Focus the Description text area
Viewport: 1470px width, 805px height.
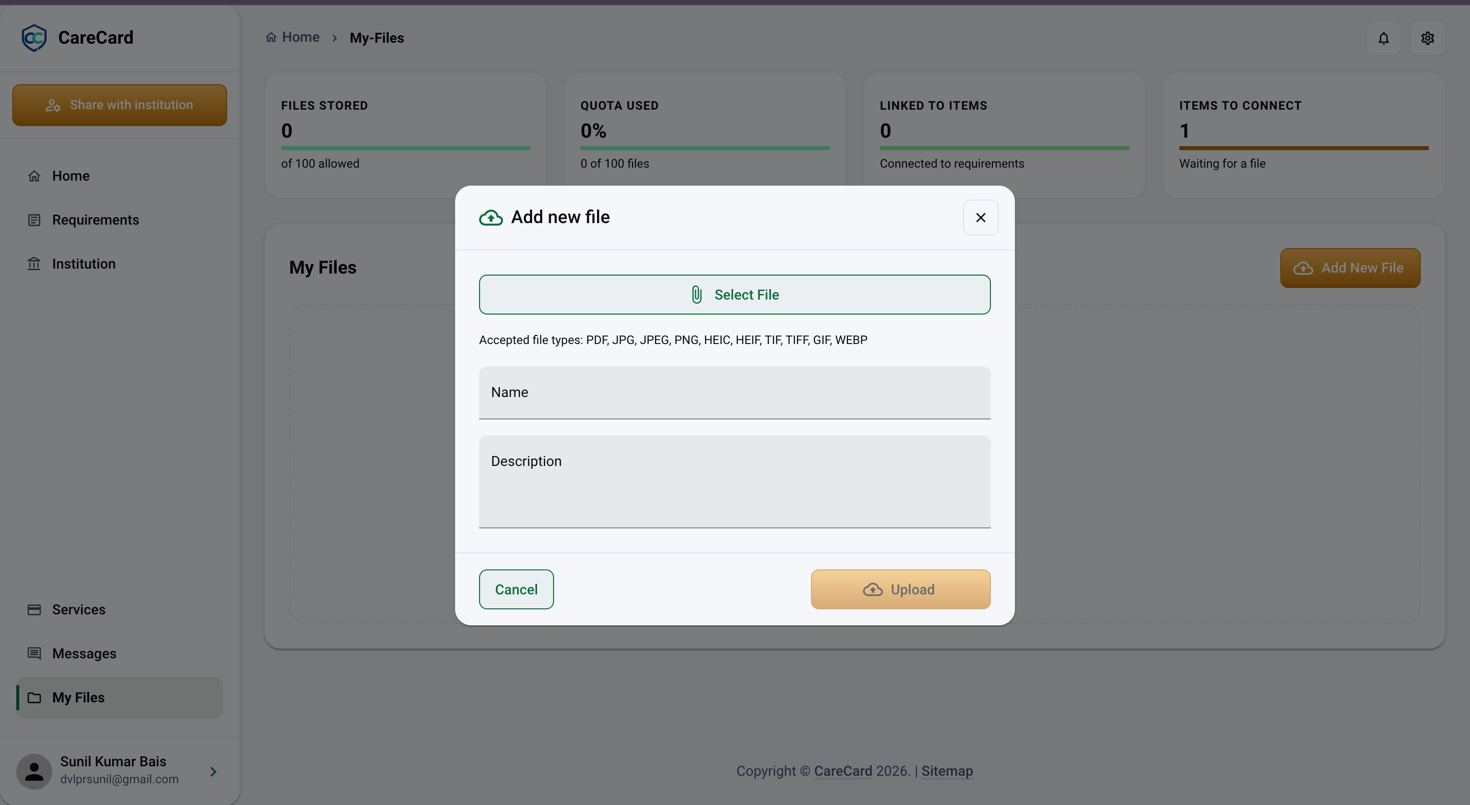(x=735, y=482)
